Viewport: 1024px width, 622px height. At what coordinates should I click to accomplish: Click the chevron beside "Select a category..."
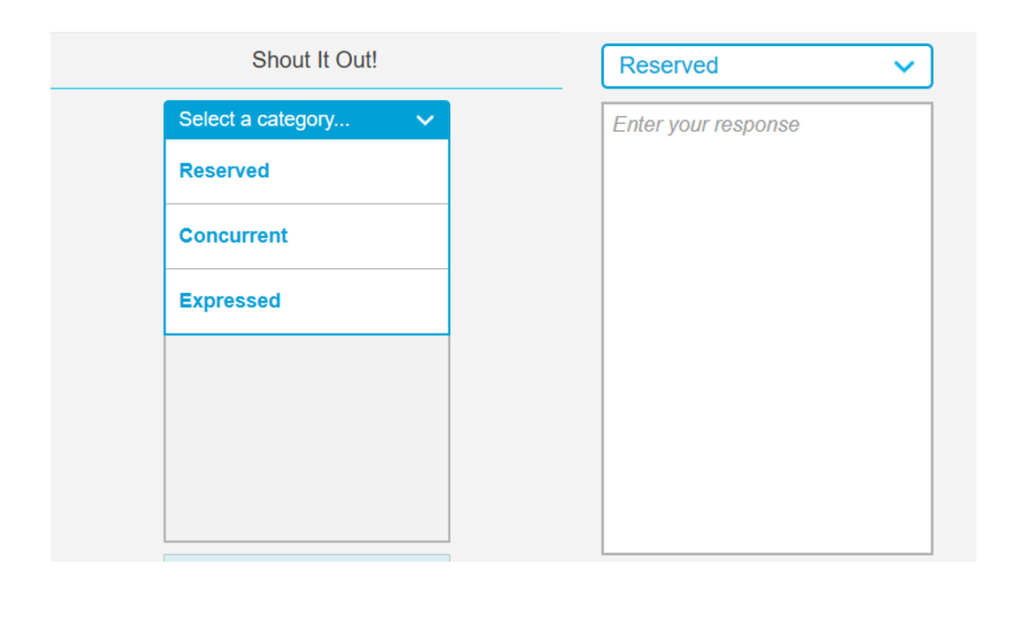pyautogui.click(x=425, y=120)
